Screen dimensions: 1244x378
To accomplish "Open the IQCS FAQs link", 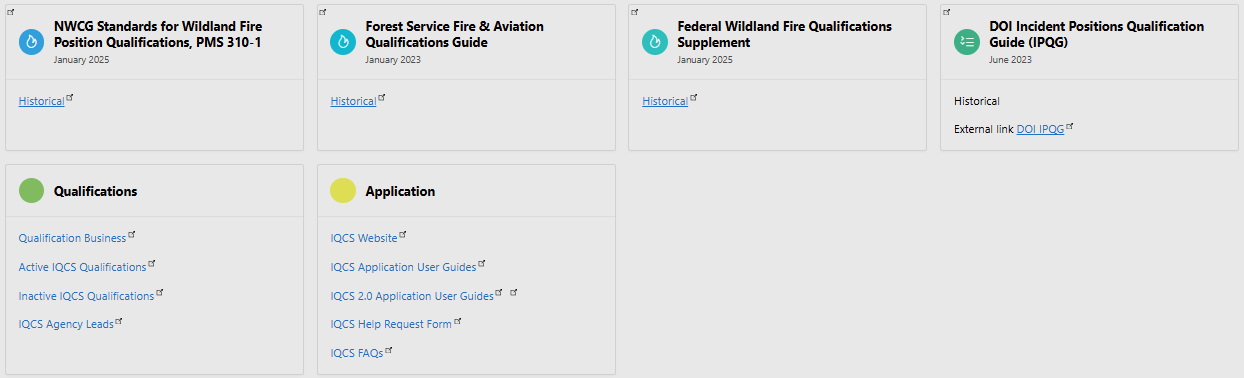I will [x=357, y=353].
